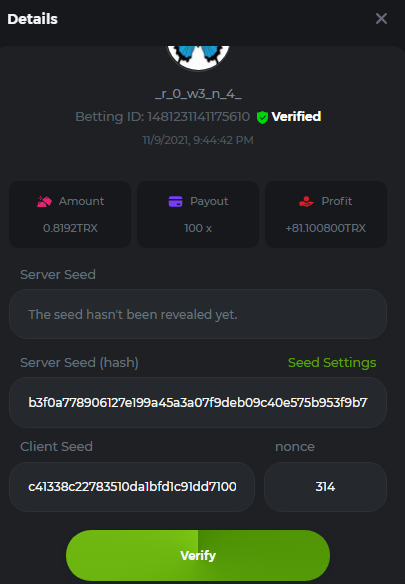Click the green Verify button
This screenshot has height=584, width=405.
pos(198,555)
